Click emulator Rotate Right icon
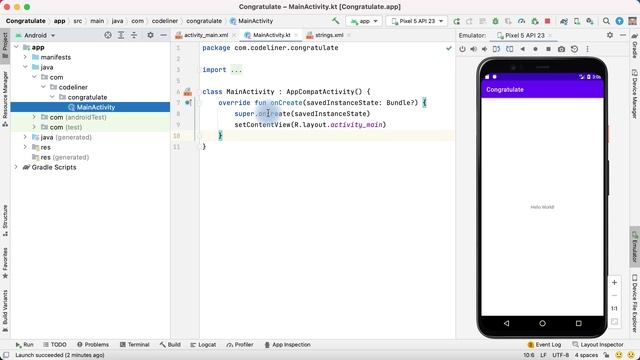 point(510,49)
